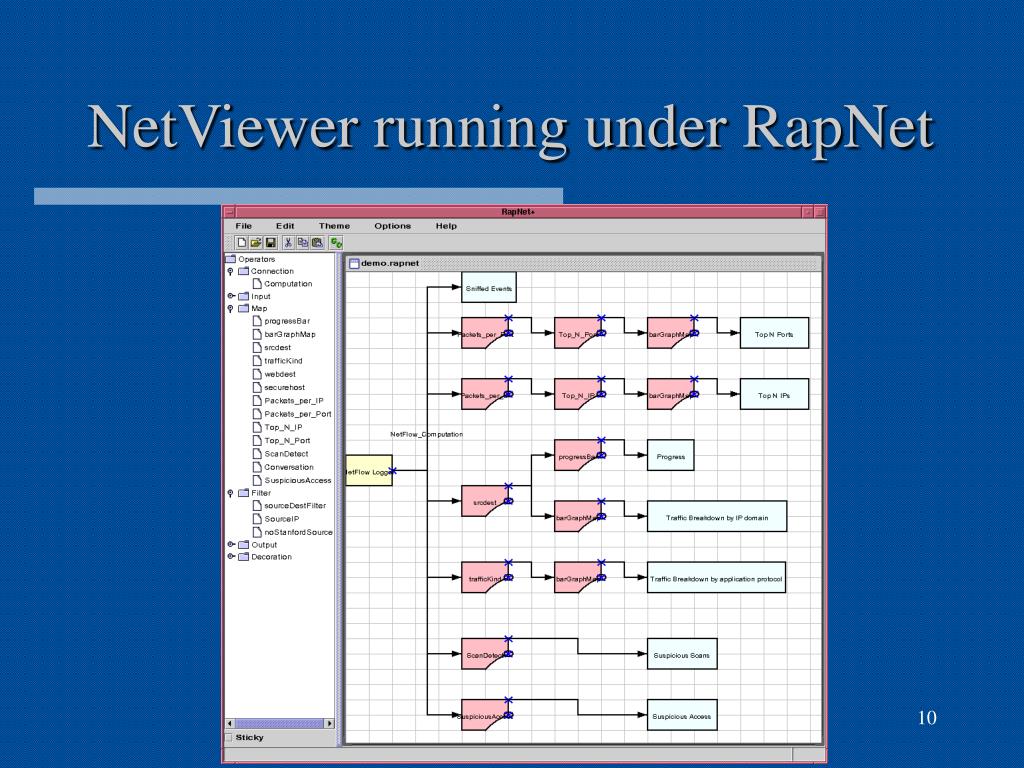Collapse the Filter folder node
This screenshot has width=1024, height=768.
230,493
